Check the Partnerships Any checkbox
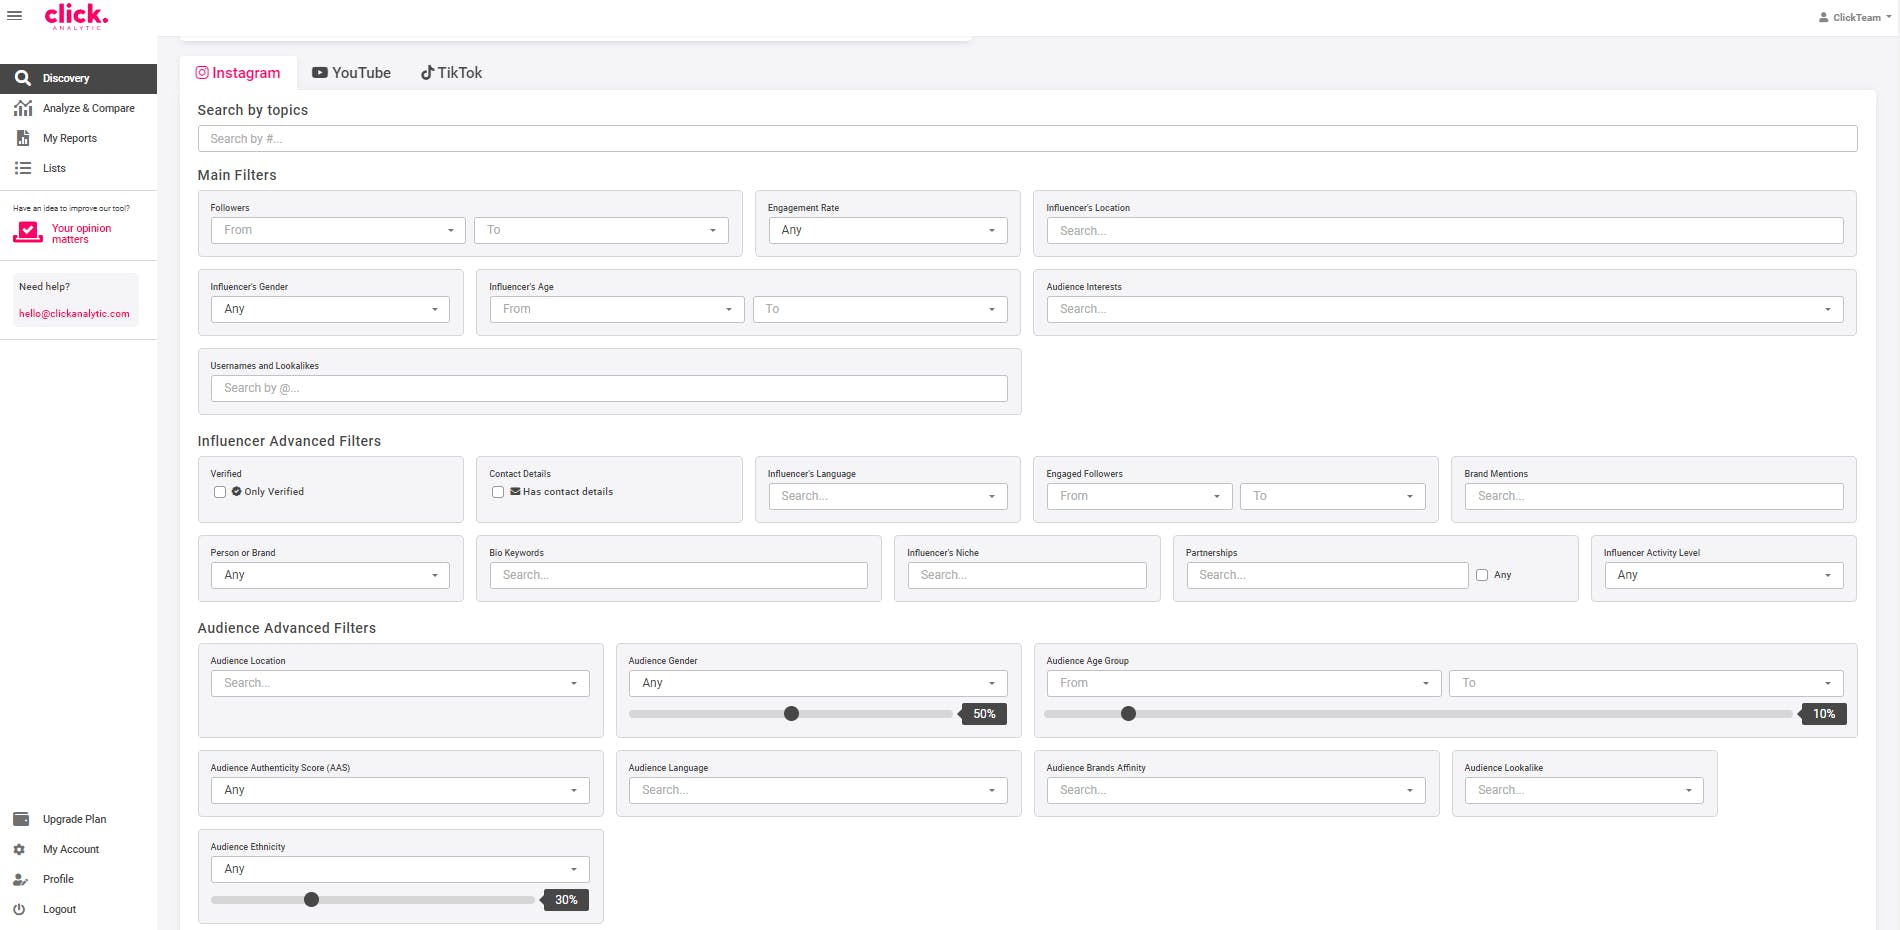The height and width of the screenshot is (930, 1900). [1482, 575]
